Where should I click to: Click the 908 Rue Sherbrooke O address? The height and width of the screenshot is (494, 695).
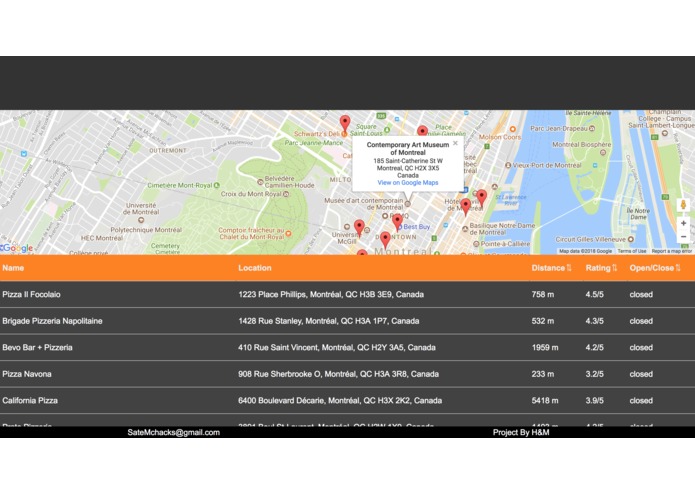click(x=338, y=374)
